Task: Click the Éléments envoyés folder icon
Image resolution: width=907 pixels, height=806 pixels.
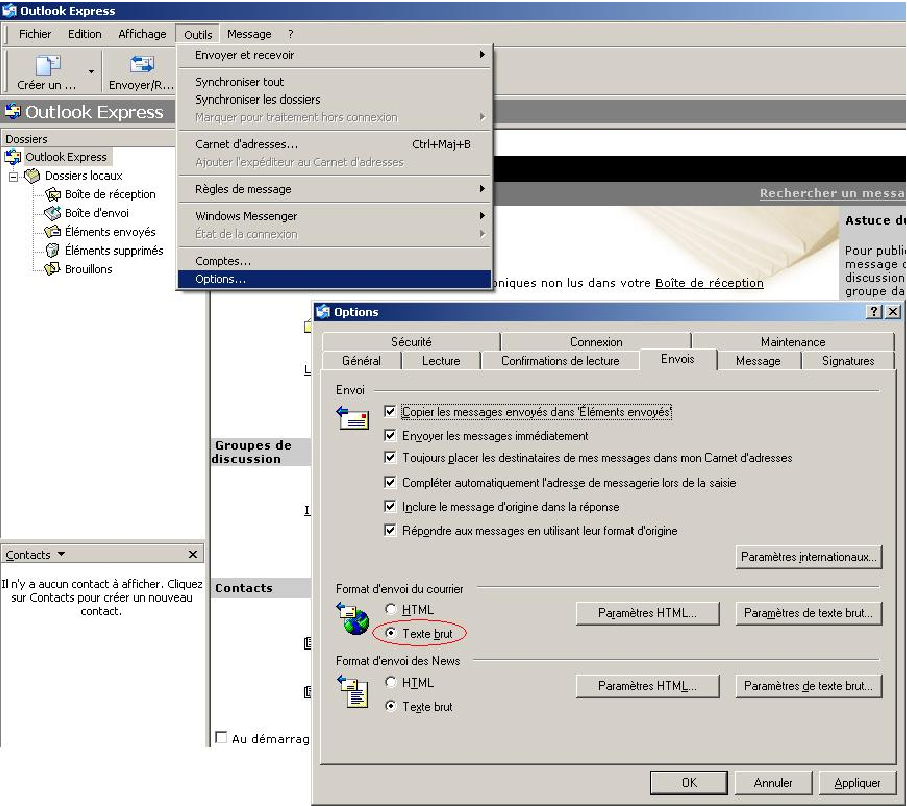Action: [x=53, y=231]
